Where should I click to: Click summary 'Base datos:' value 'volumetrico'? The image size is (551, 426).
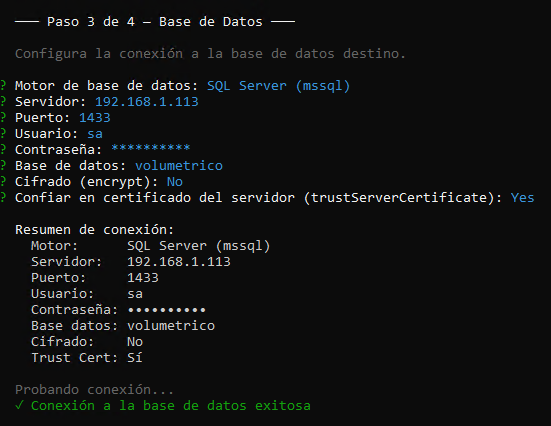point(171,325)
